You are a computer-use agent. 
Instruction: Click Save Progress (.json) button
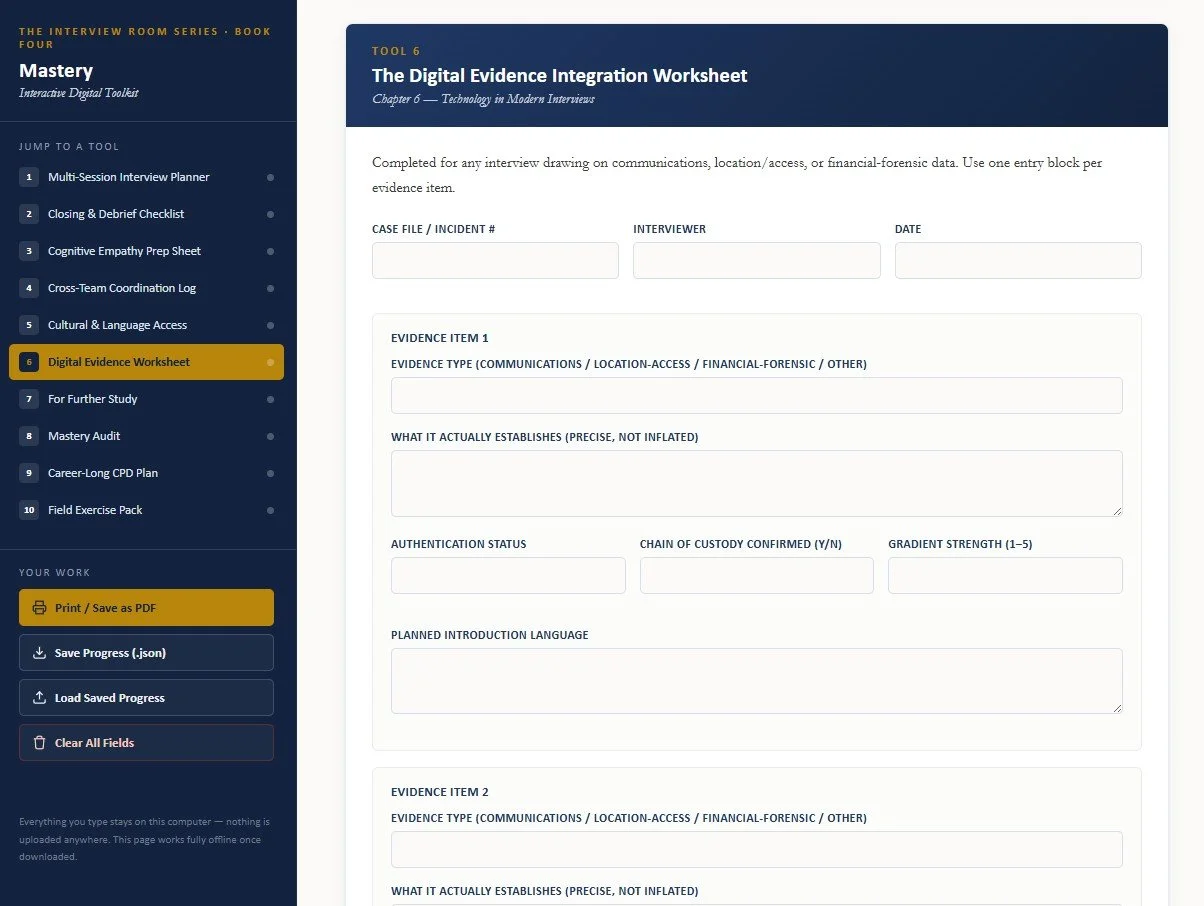146,653
